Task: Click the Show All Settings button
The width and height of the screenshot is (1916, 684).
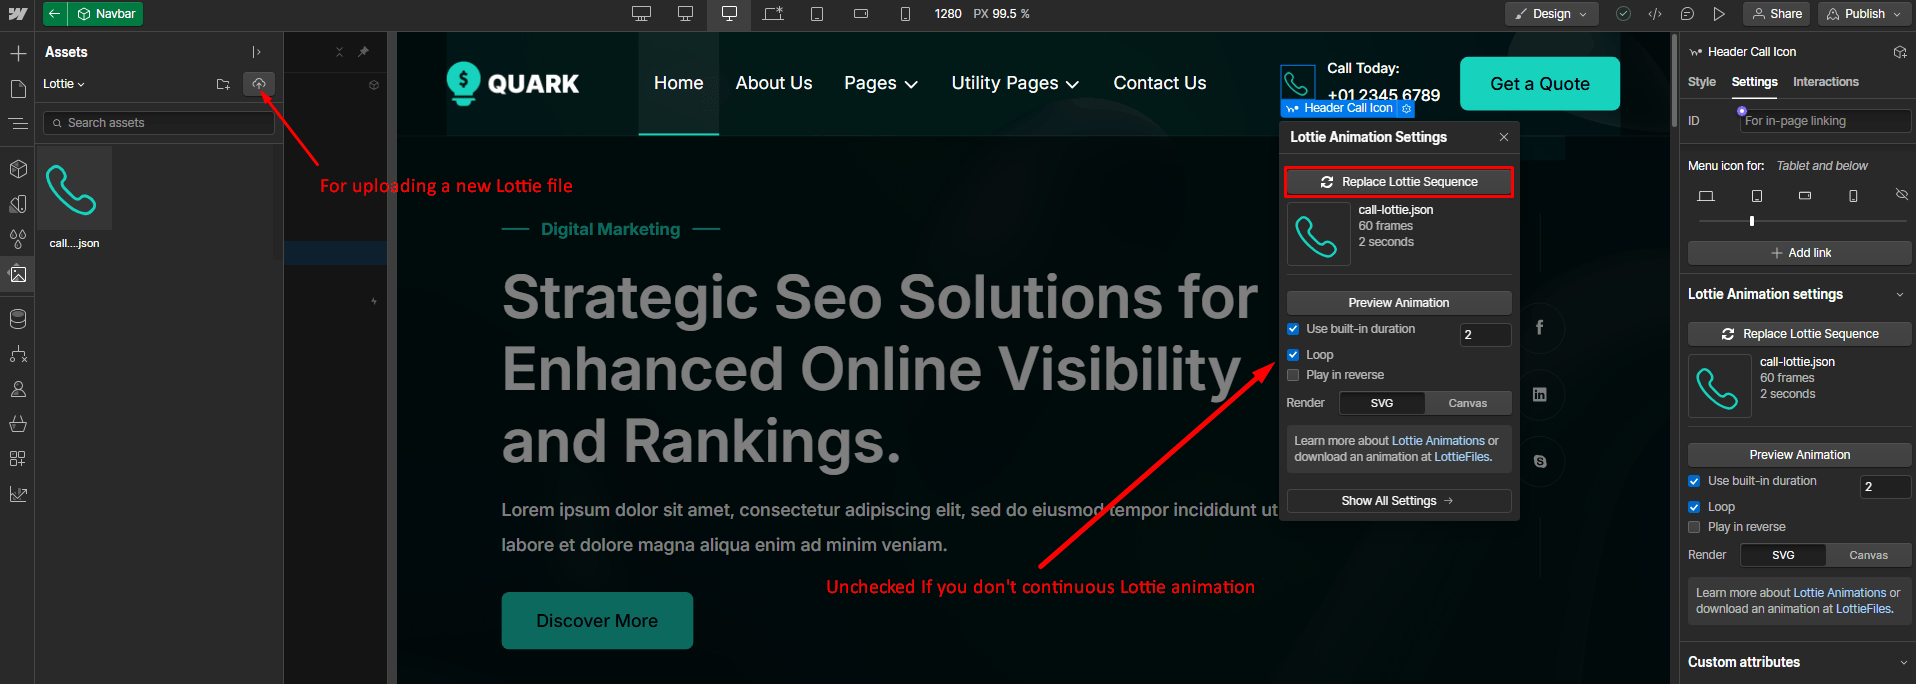Action: (x=1398, y=501)
